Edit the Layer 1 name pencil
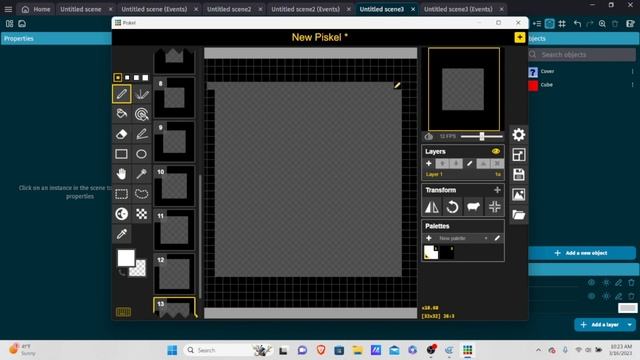640x360 pixels. click(x=469, y=164)
